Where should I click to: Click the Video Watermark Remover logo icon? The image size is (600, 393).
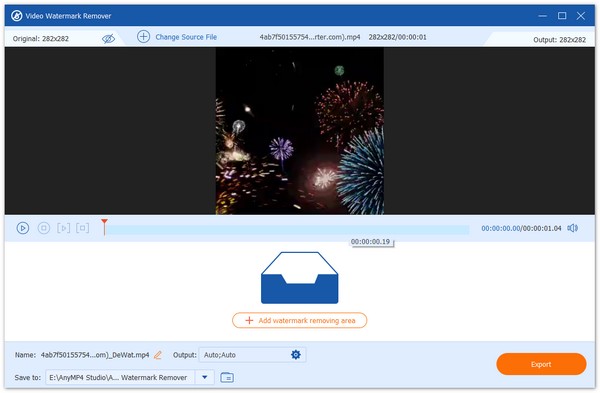pyautogui.click(x=16, y=16)
